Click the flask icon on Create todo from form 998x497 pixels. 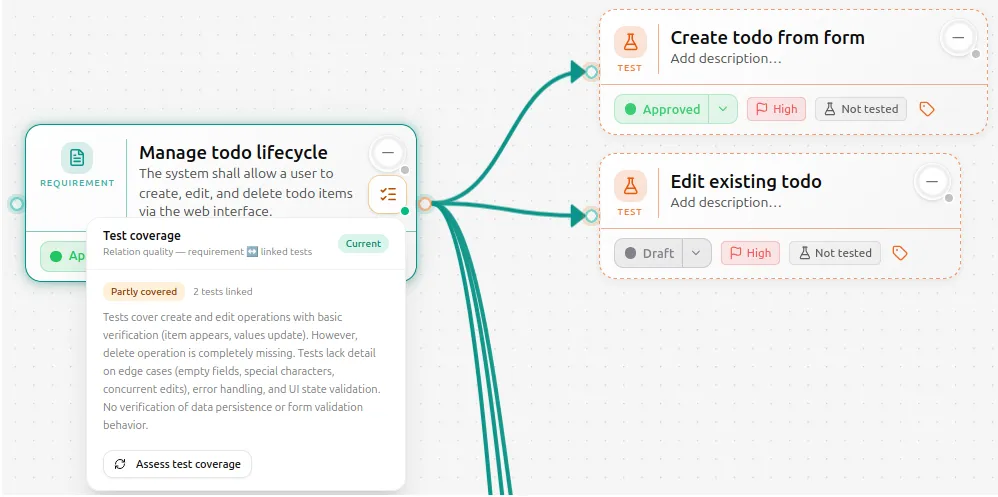pyautogui.click(x=630, y=43)
